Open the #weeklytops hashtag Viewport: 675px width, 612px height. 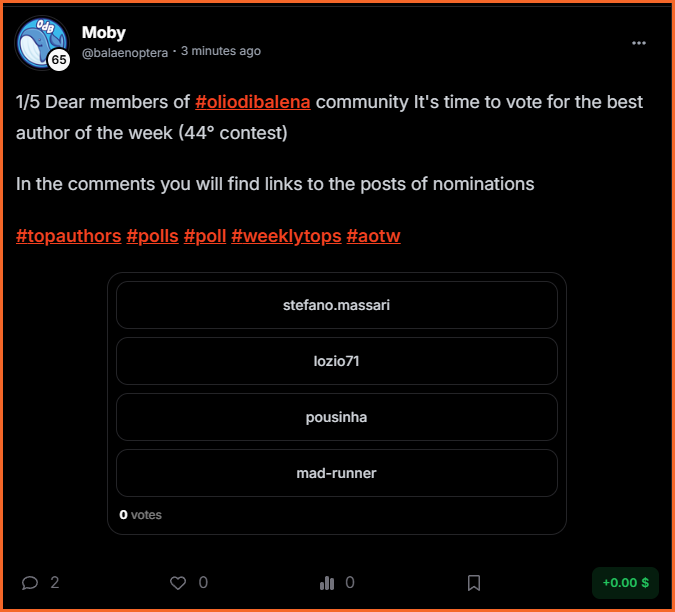pyautogui.click(x=286, y=236)
